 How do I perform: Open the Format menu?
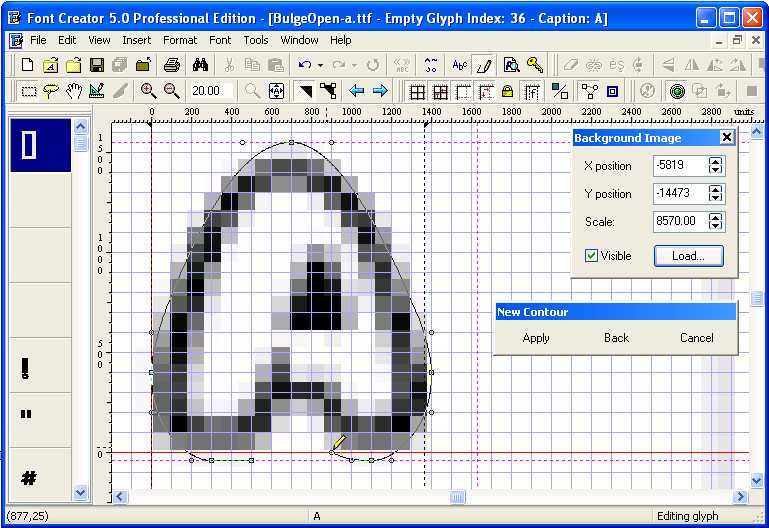[180, 40]
